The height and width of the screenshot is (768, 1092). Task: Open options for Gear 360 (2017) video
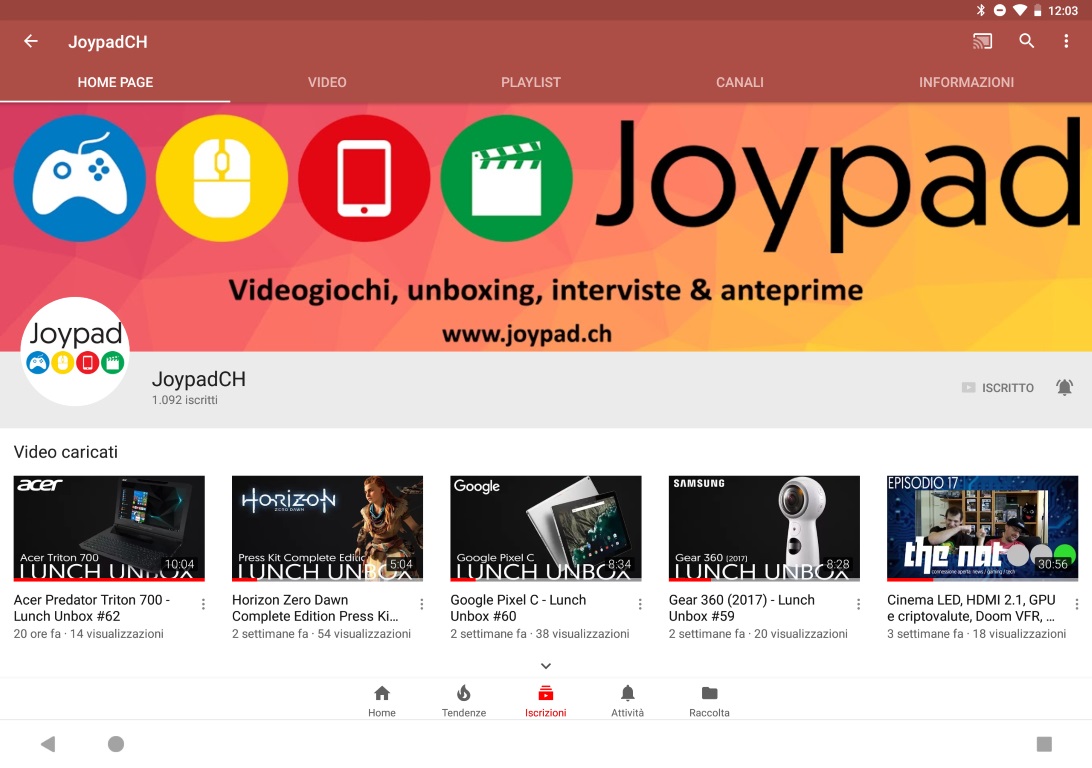859,604
